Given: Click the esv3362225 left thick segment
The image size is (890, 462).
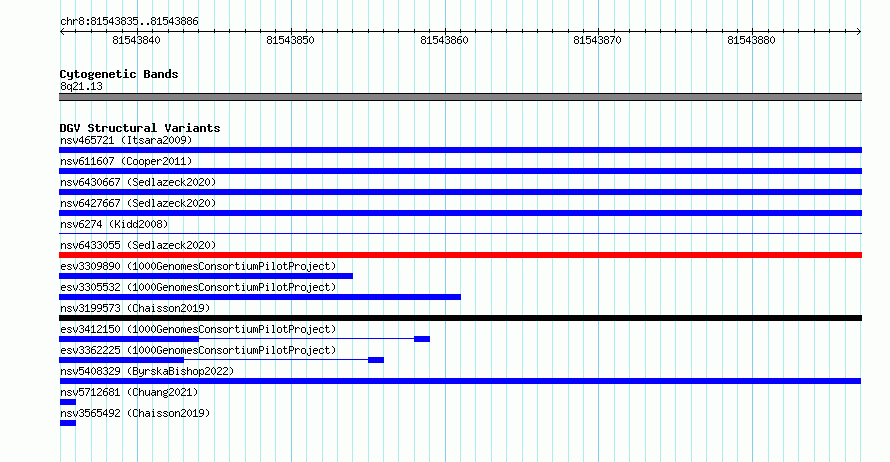Looking at the screenshot, I should tap(121, 360).
